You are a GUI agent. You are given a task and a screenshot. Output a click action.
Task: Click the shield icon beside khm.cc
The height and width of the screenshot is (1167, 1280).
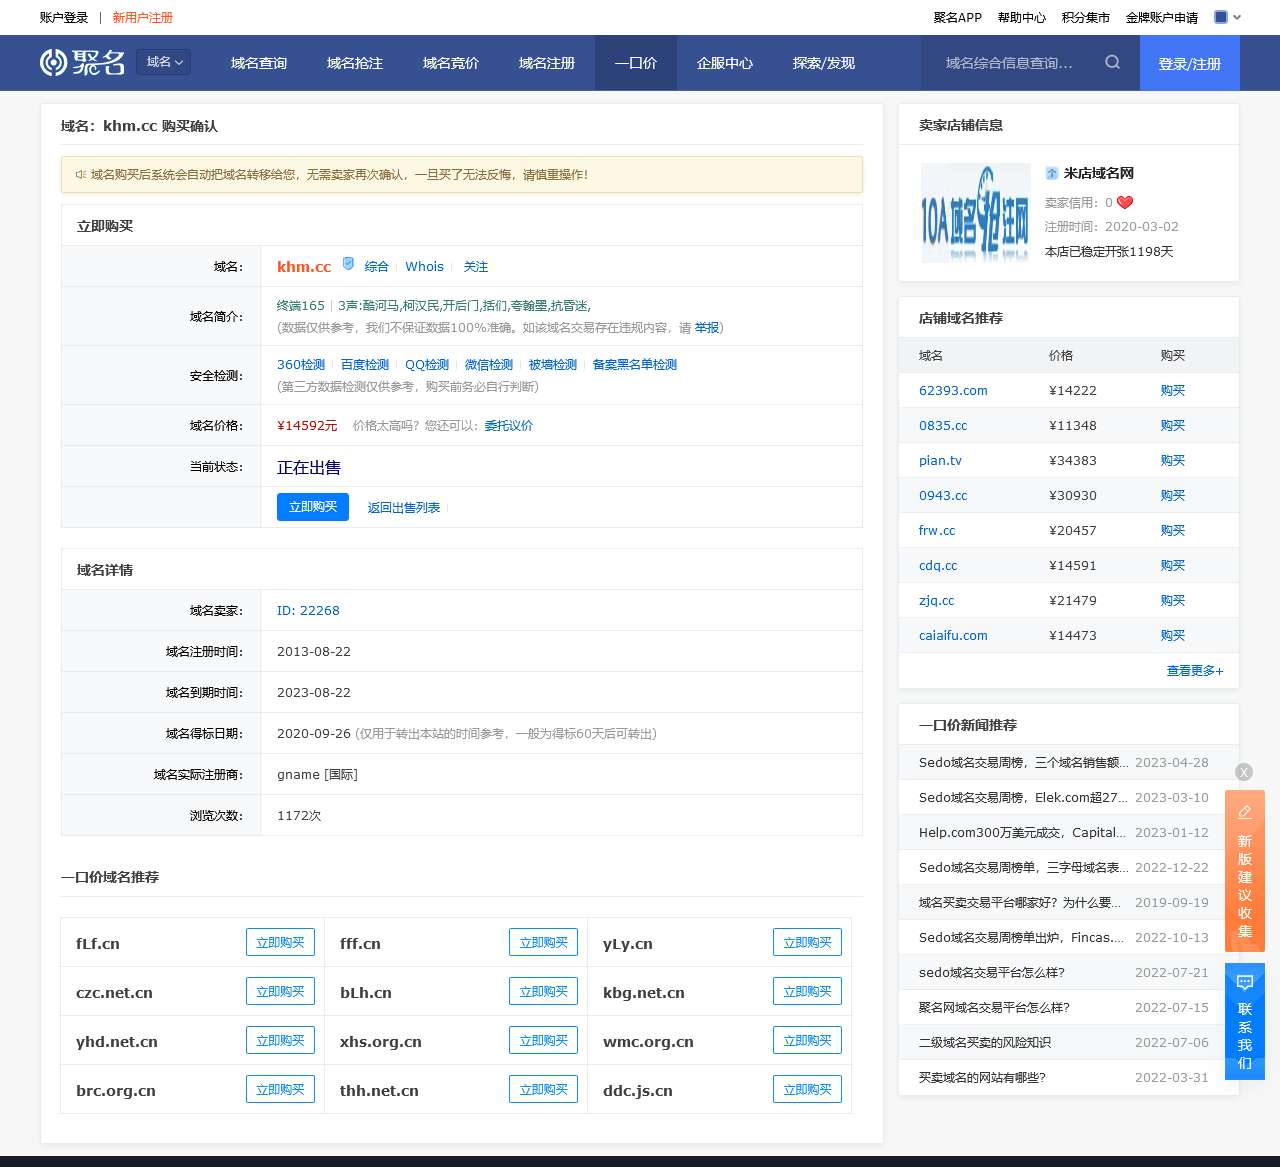348,264
